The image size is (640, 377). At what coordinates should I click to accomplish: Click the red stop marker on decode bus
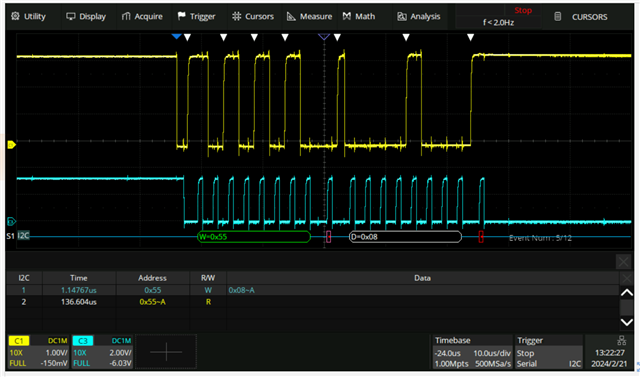point(481,237)
